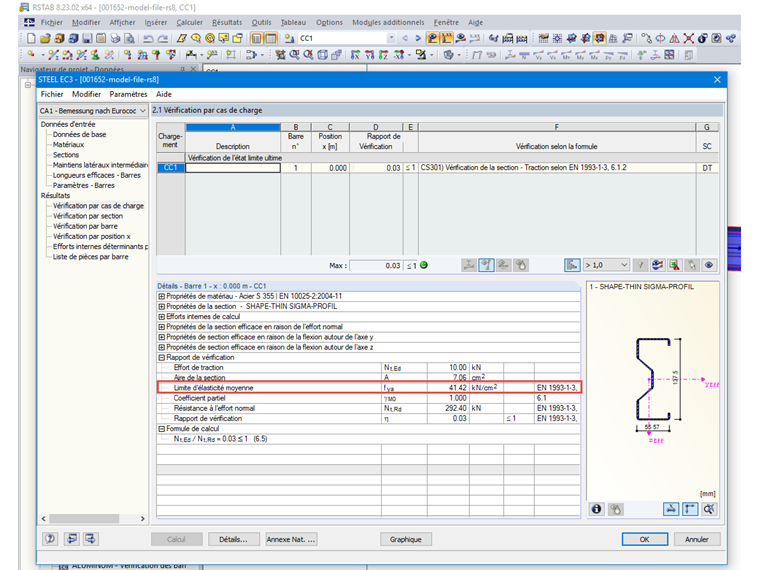This screenshot has width=760, height=570.
Task: Go to next load case arrow
Action: coord(417,38)
